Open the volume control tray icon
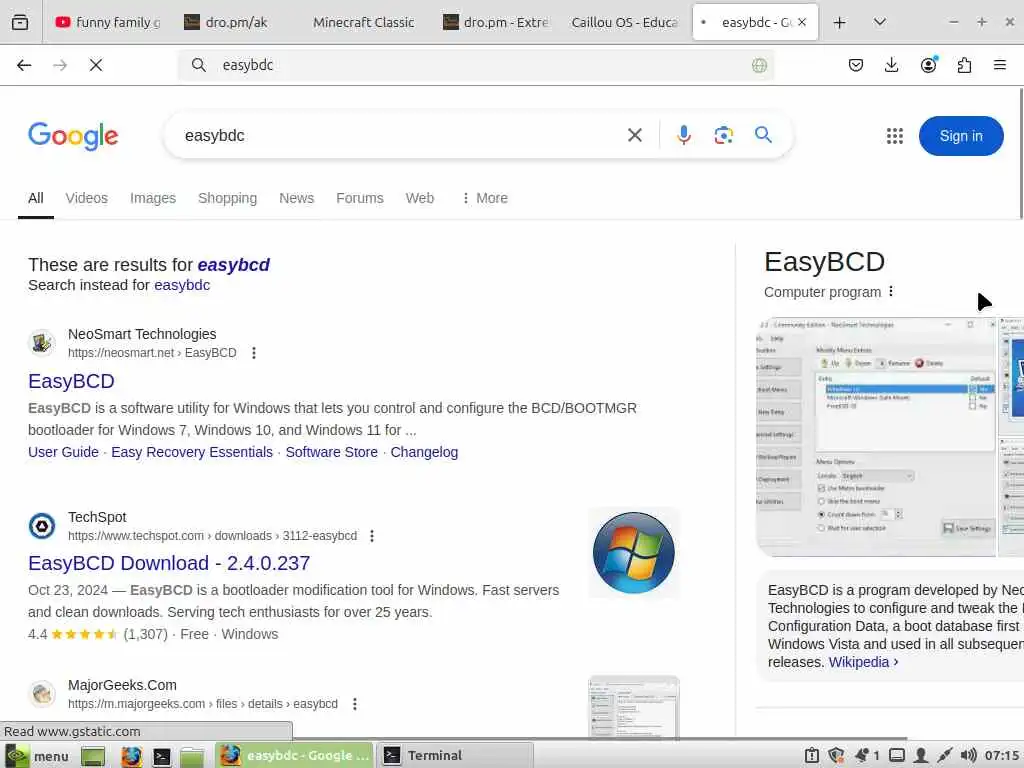The image size is (1024, 768). point(968,756)
